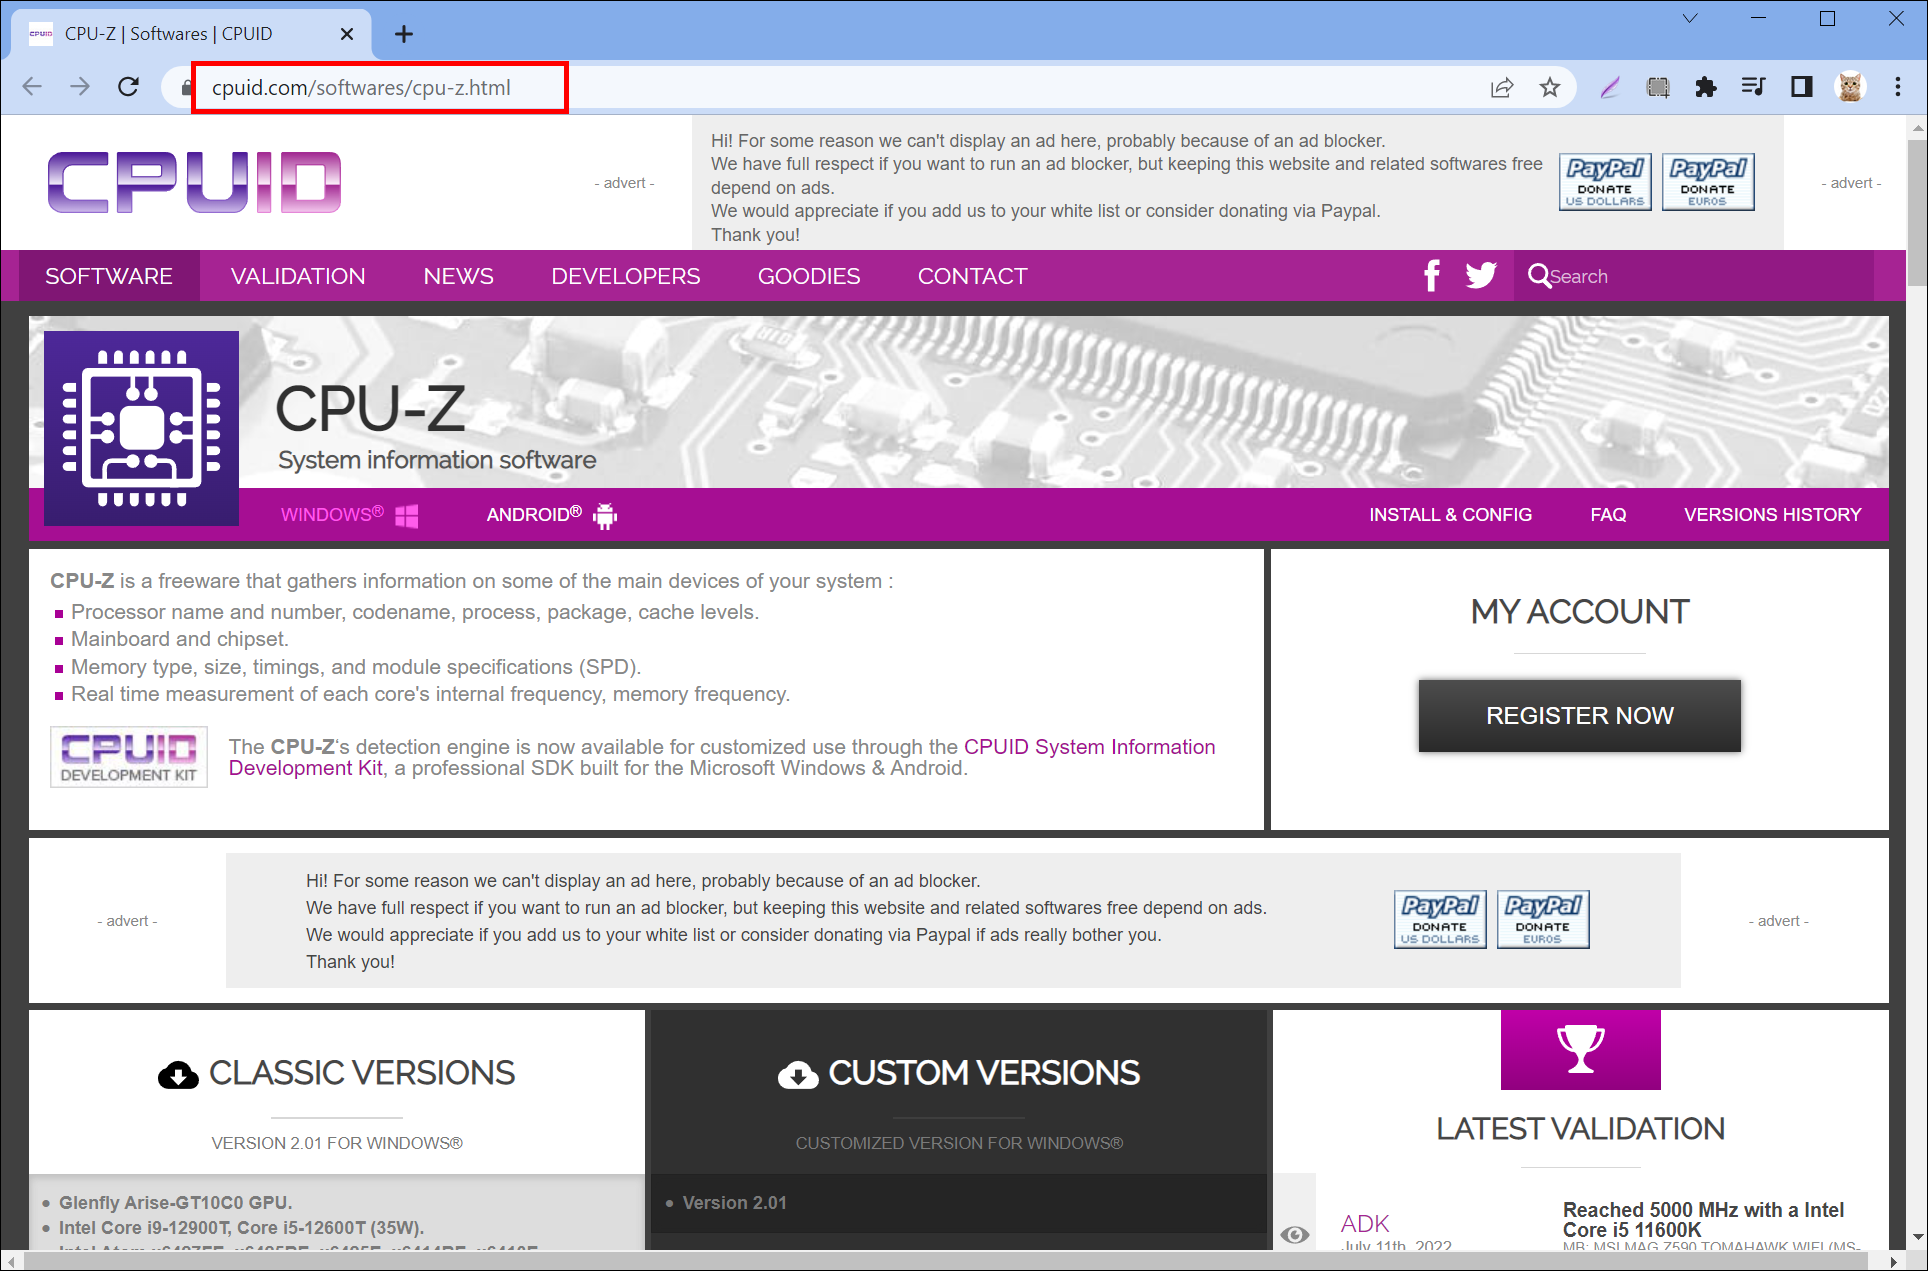Click the ADK validation link
The width and height of the screenshot is (1928, 1271).
(x=1365, y=1224)
